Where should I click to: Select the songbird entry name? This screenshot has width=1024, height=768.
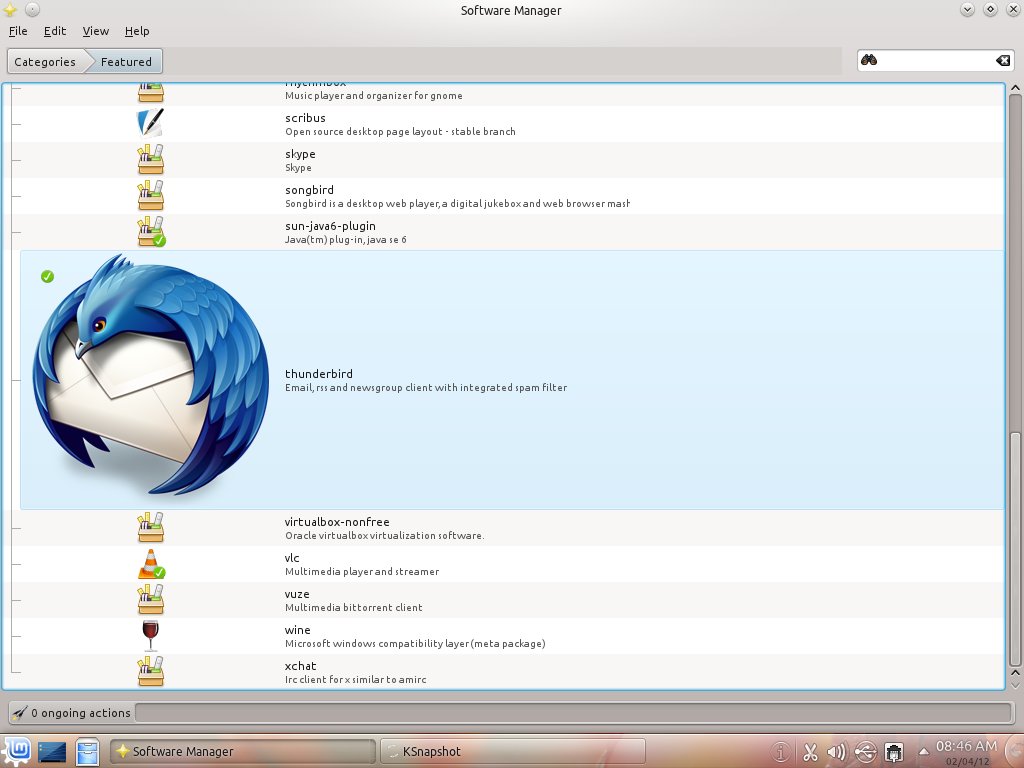coord(309,190)
